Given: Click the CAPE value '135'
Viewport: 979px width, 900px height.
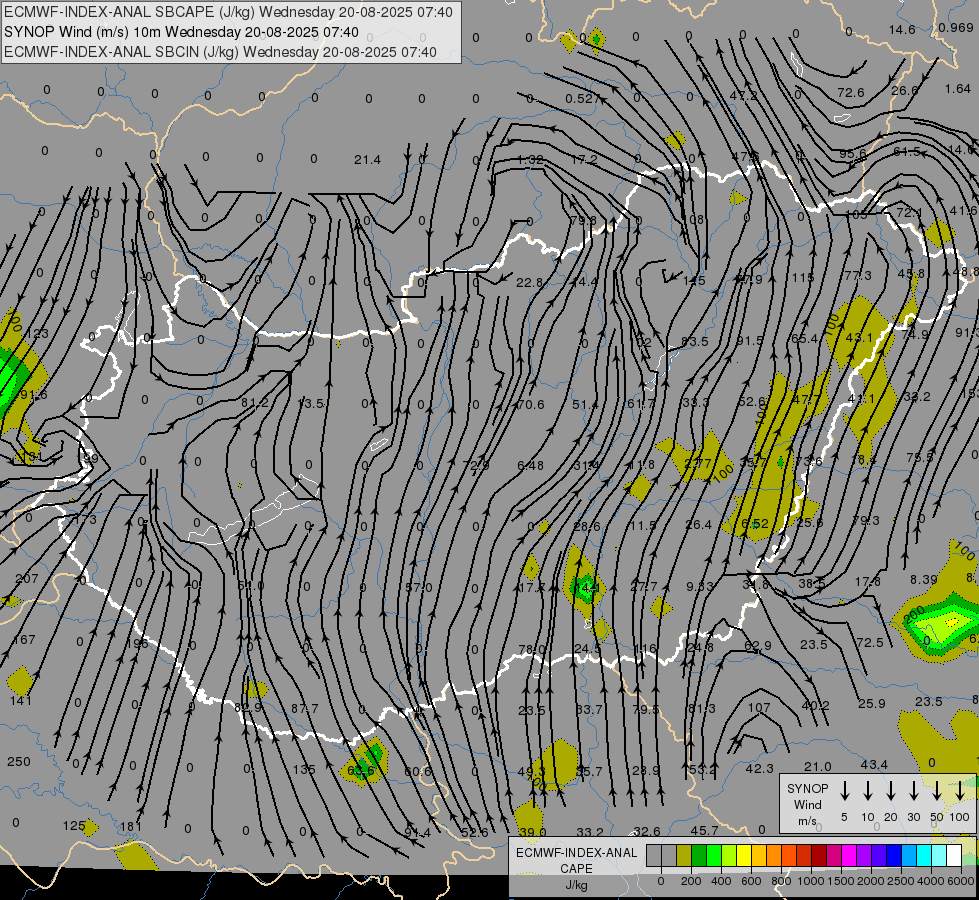Looking at the screenshot, I should pyautogui.click(x=304, y=769).
